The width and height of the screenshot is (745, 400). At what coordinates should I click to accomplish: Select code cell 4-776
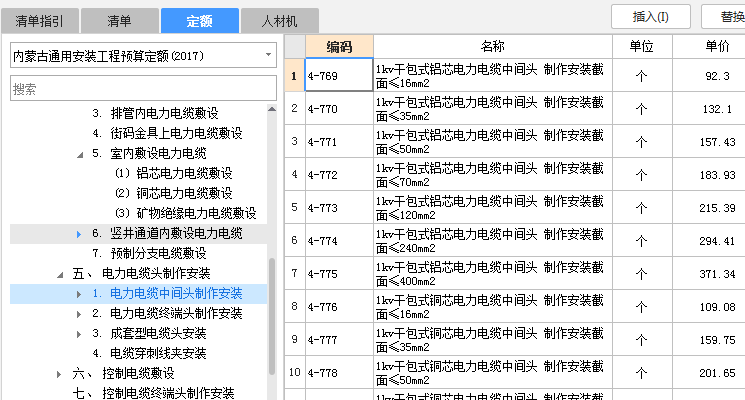point(339,306)
